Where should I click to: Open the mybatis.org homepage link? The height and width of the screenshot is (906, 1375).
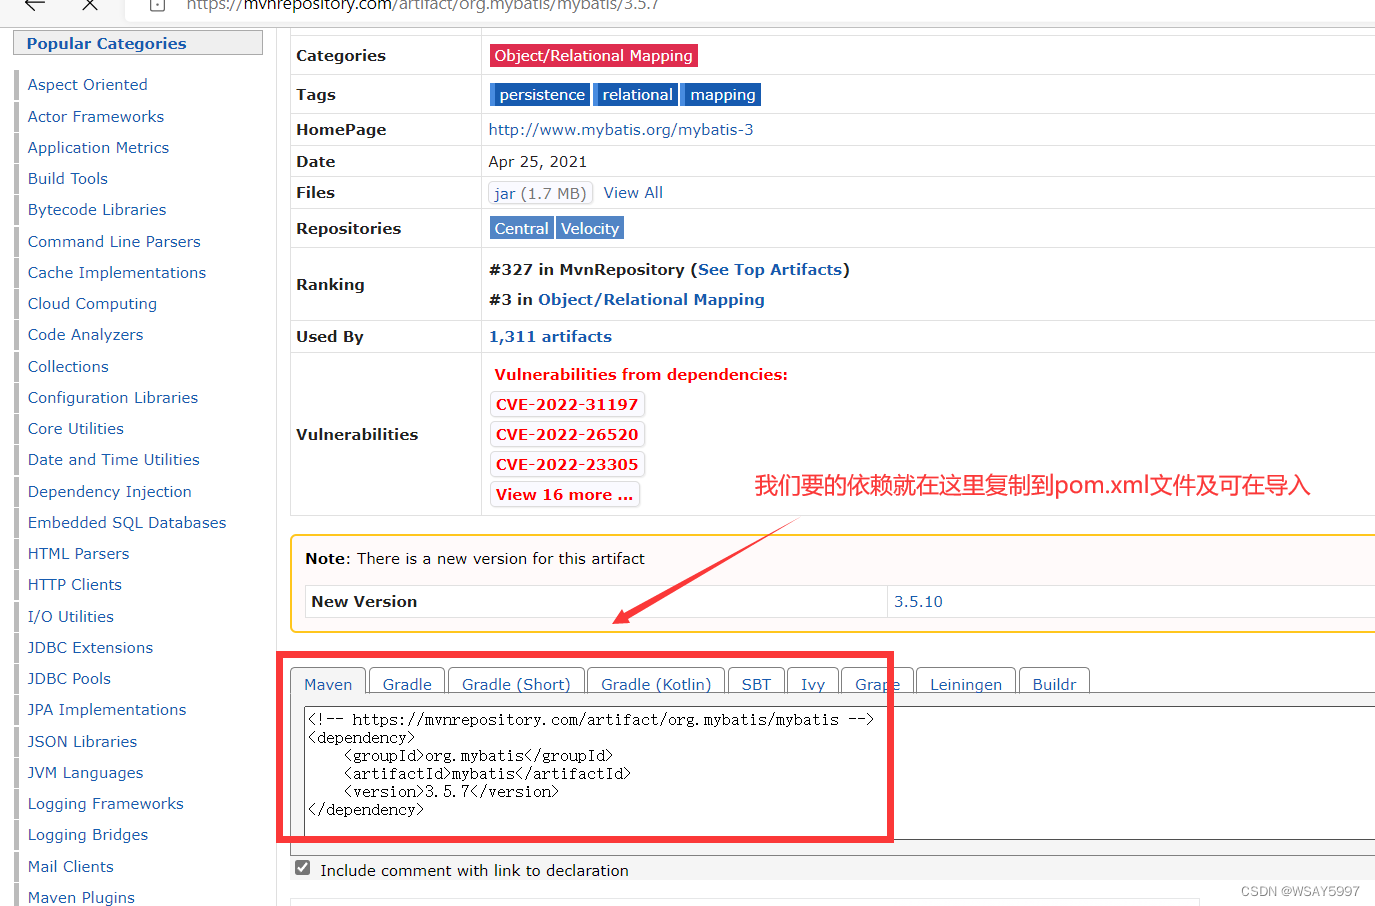pos(621,130)
